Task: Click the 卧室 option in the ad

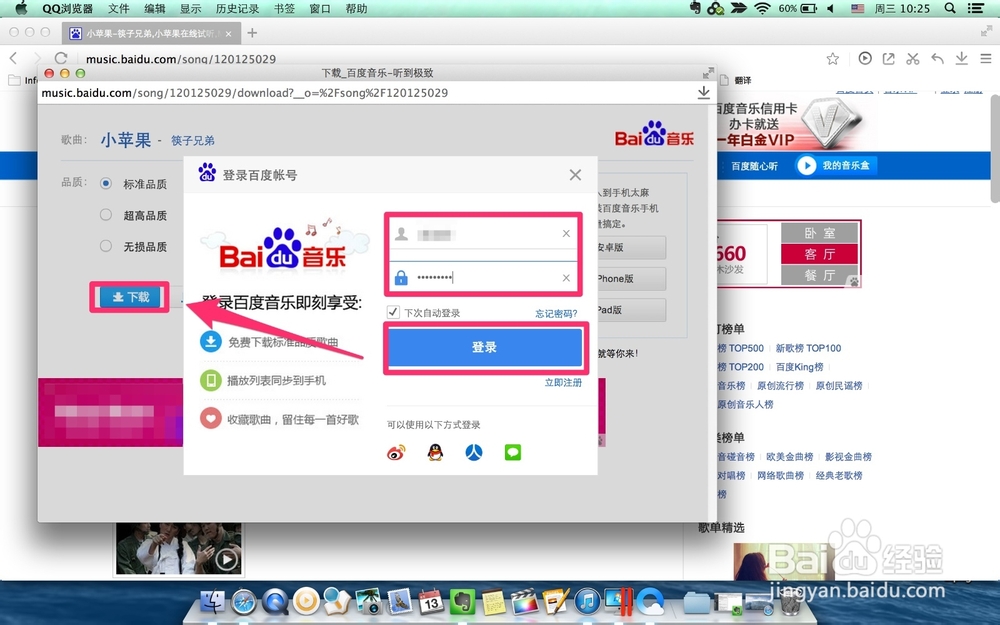Action: 820,233
